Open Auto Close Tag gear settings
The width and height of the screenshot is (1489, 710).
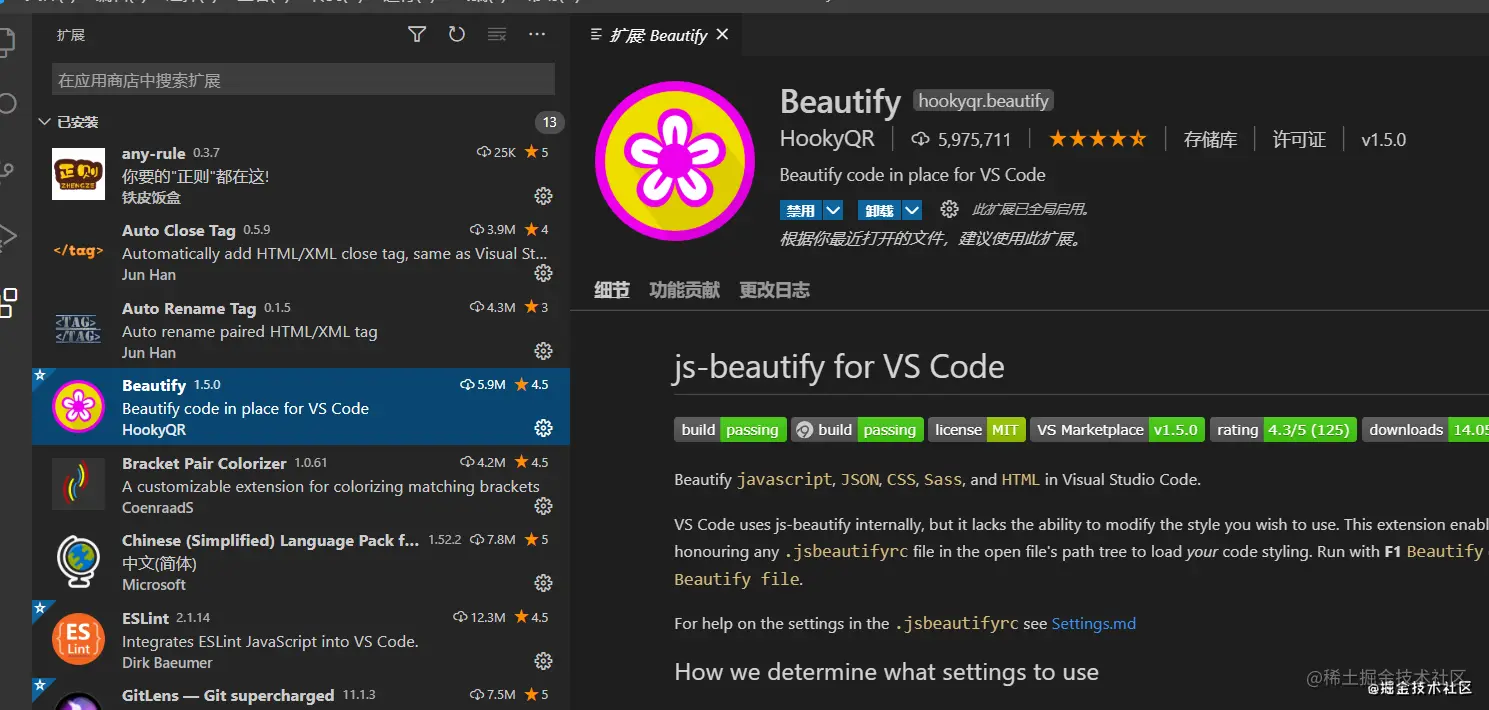coord(543,273)
